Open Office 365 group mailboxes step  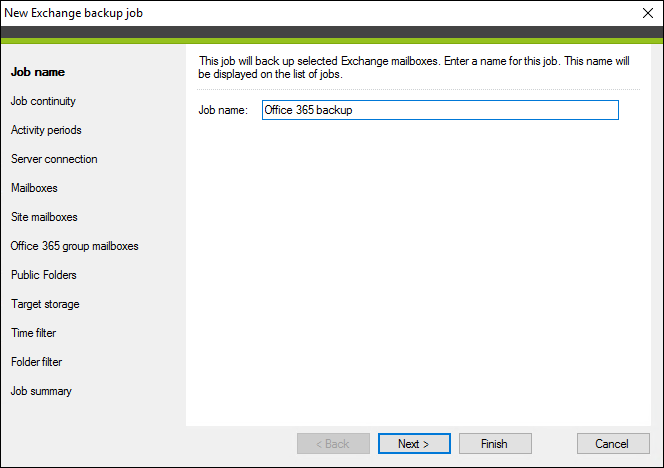click(x=75, y=246)
